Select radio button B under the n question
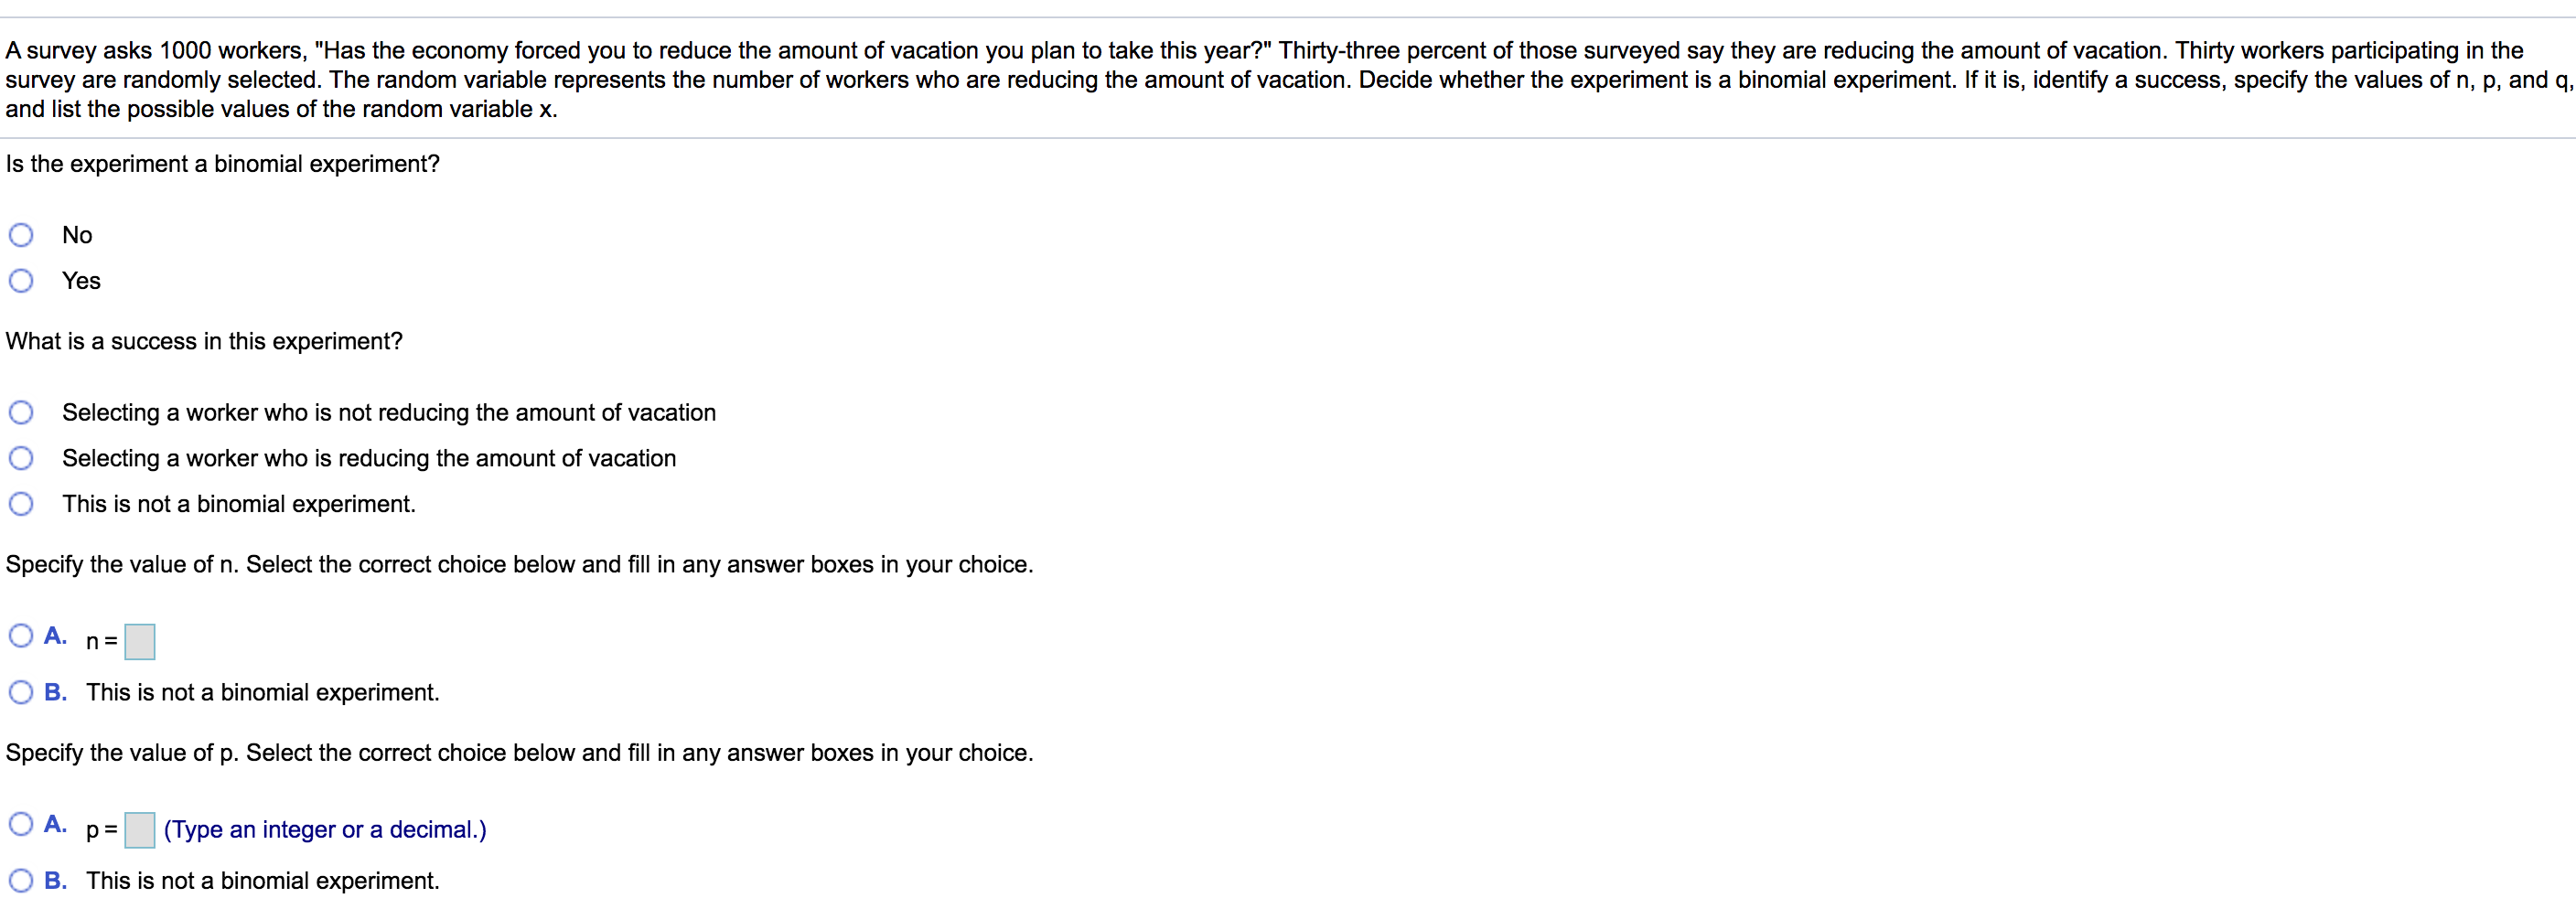This screenshot has height=898, width=2576. 21,692
